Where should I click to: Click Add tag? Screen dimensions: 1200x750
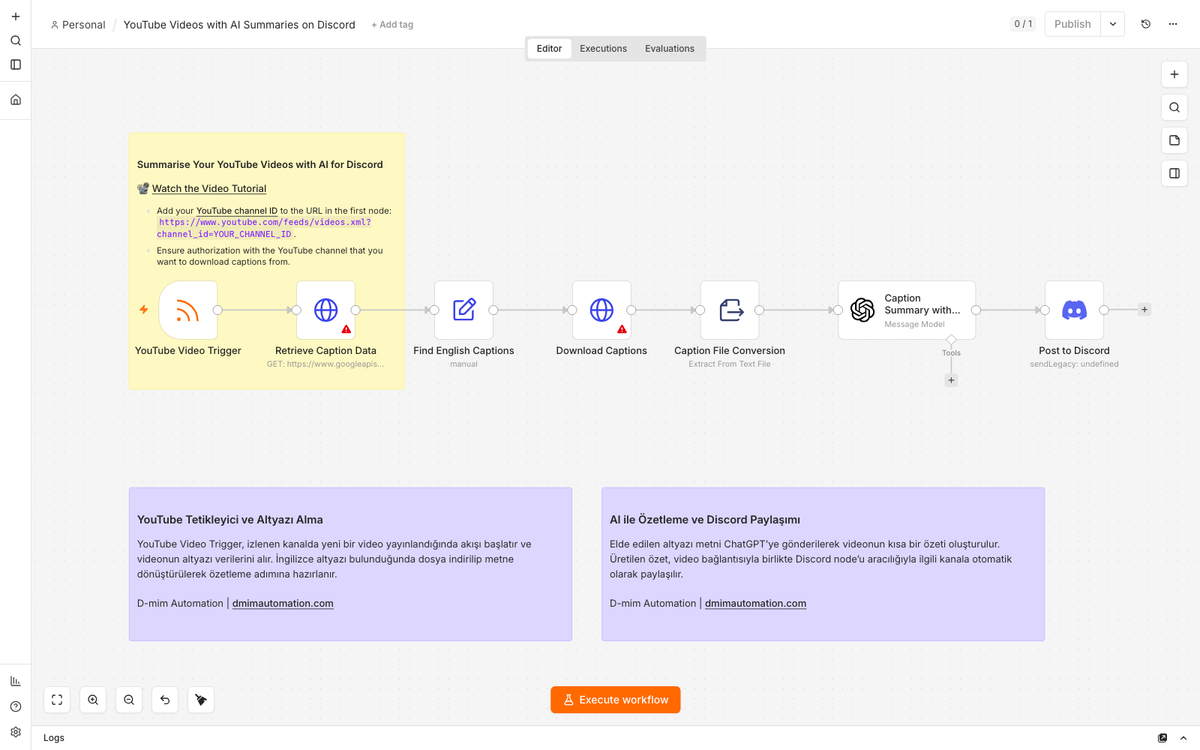coord(392,25)
